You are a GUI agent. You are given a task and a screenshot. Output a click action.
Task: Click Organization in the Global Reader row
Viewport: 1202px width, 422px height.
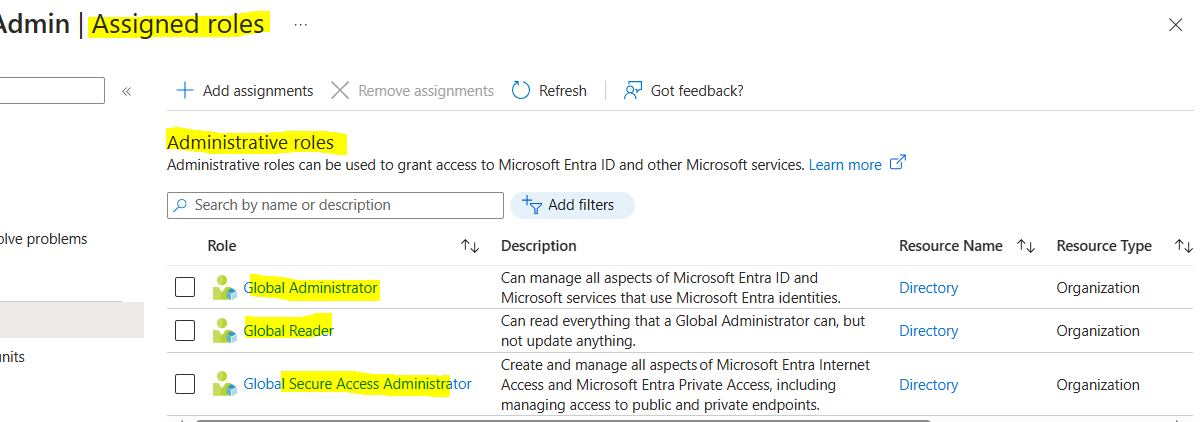(x=1098, y=331)
